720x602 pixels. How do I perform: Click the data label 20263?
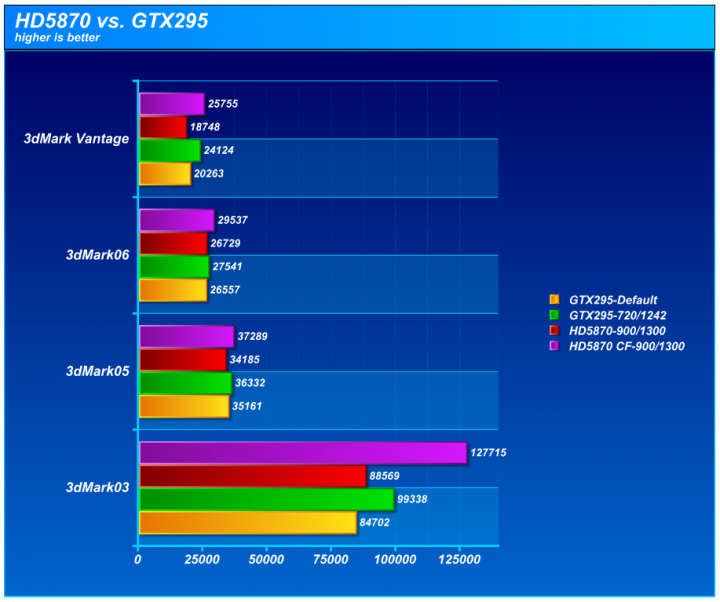pyautogui.click(x=209, y=174)
